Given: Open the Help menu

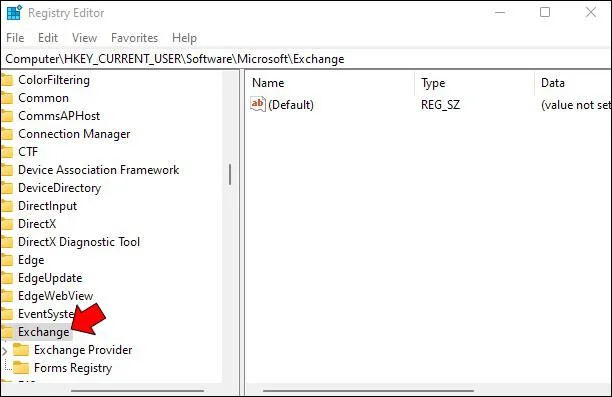Looking at the screenshot, I should point(184,38).
